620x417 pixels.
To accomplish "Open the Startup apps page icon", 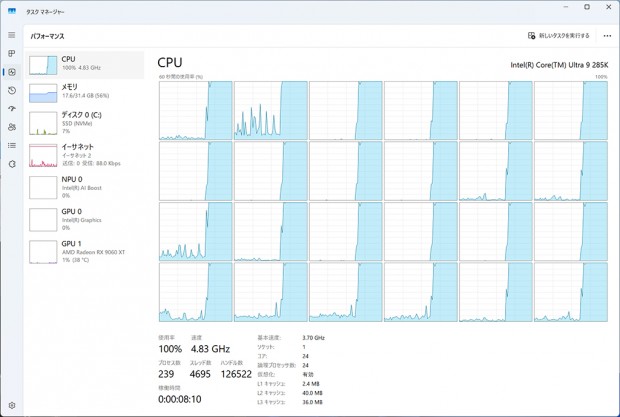I will click(12, 109).
